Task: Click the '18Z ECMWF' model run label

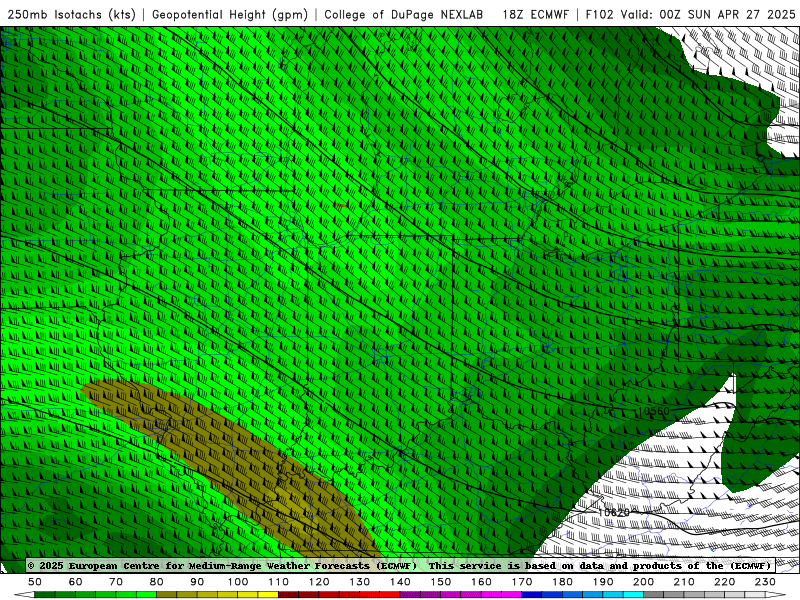Action: (x=535, y=15)
